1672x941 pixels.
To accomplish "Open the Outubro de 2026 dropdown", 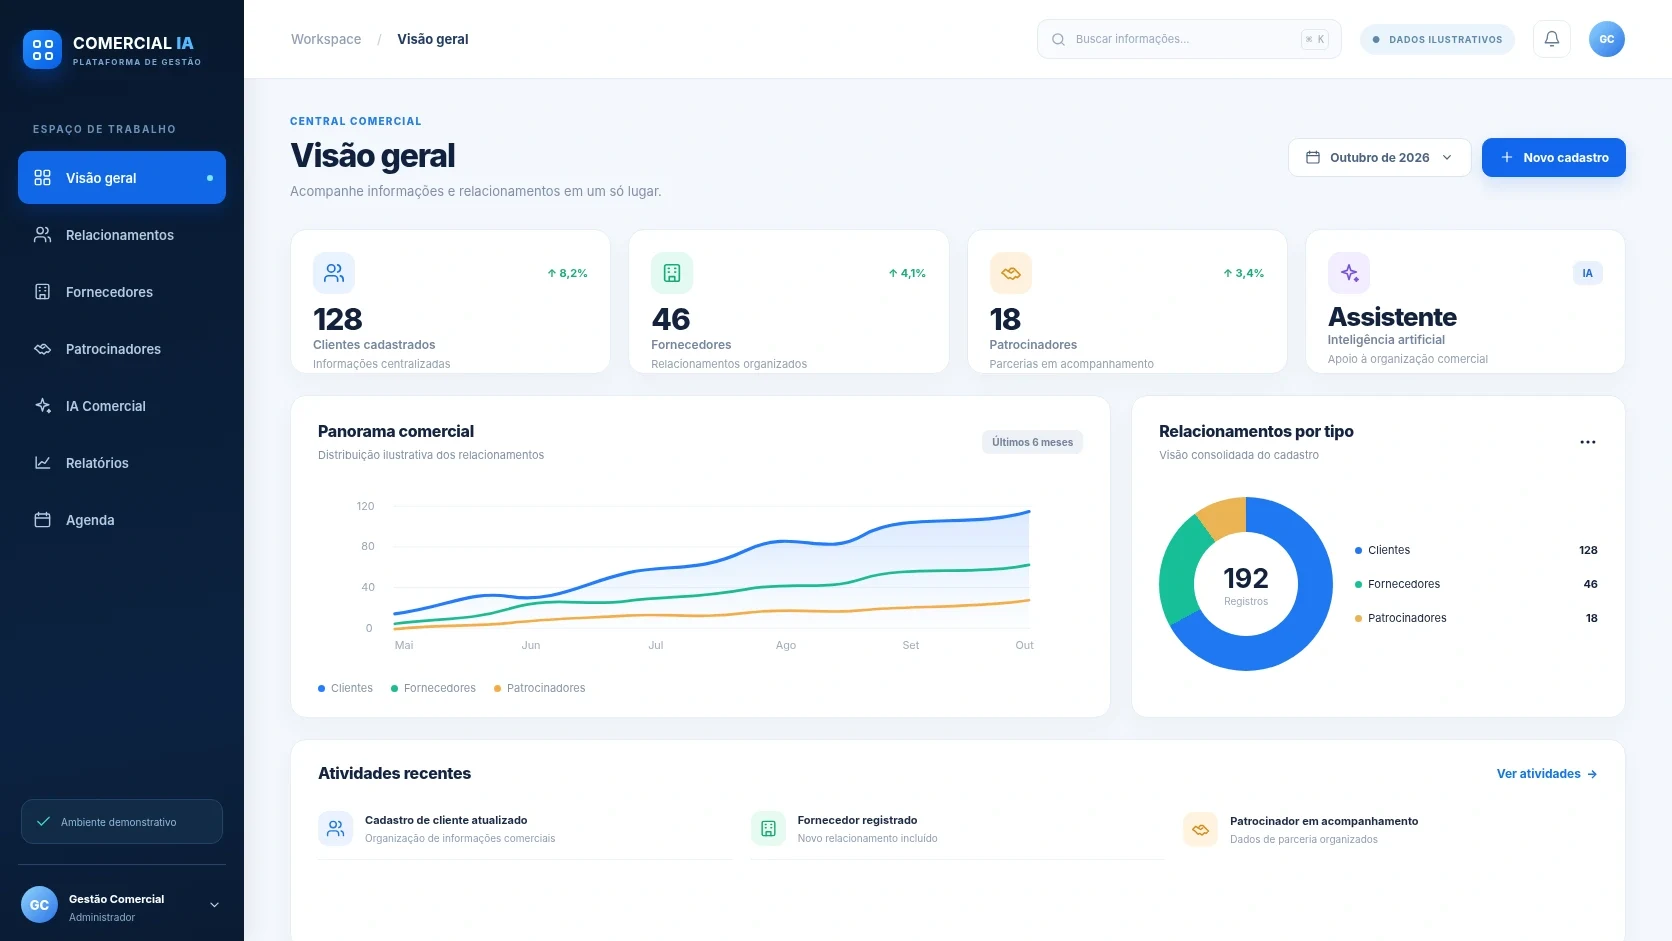I will point(1379,157).
